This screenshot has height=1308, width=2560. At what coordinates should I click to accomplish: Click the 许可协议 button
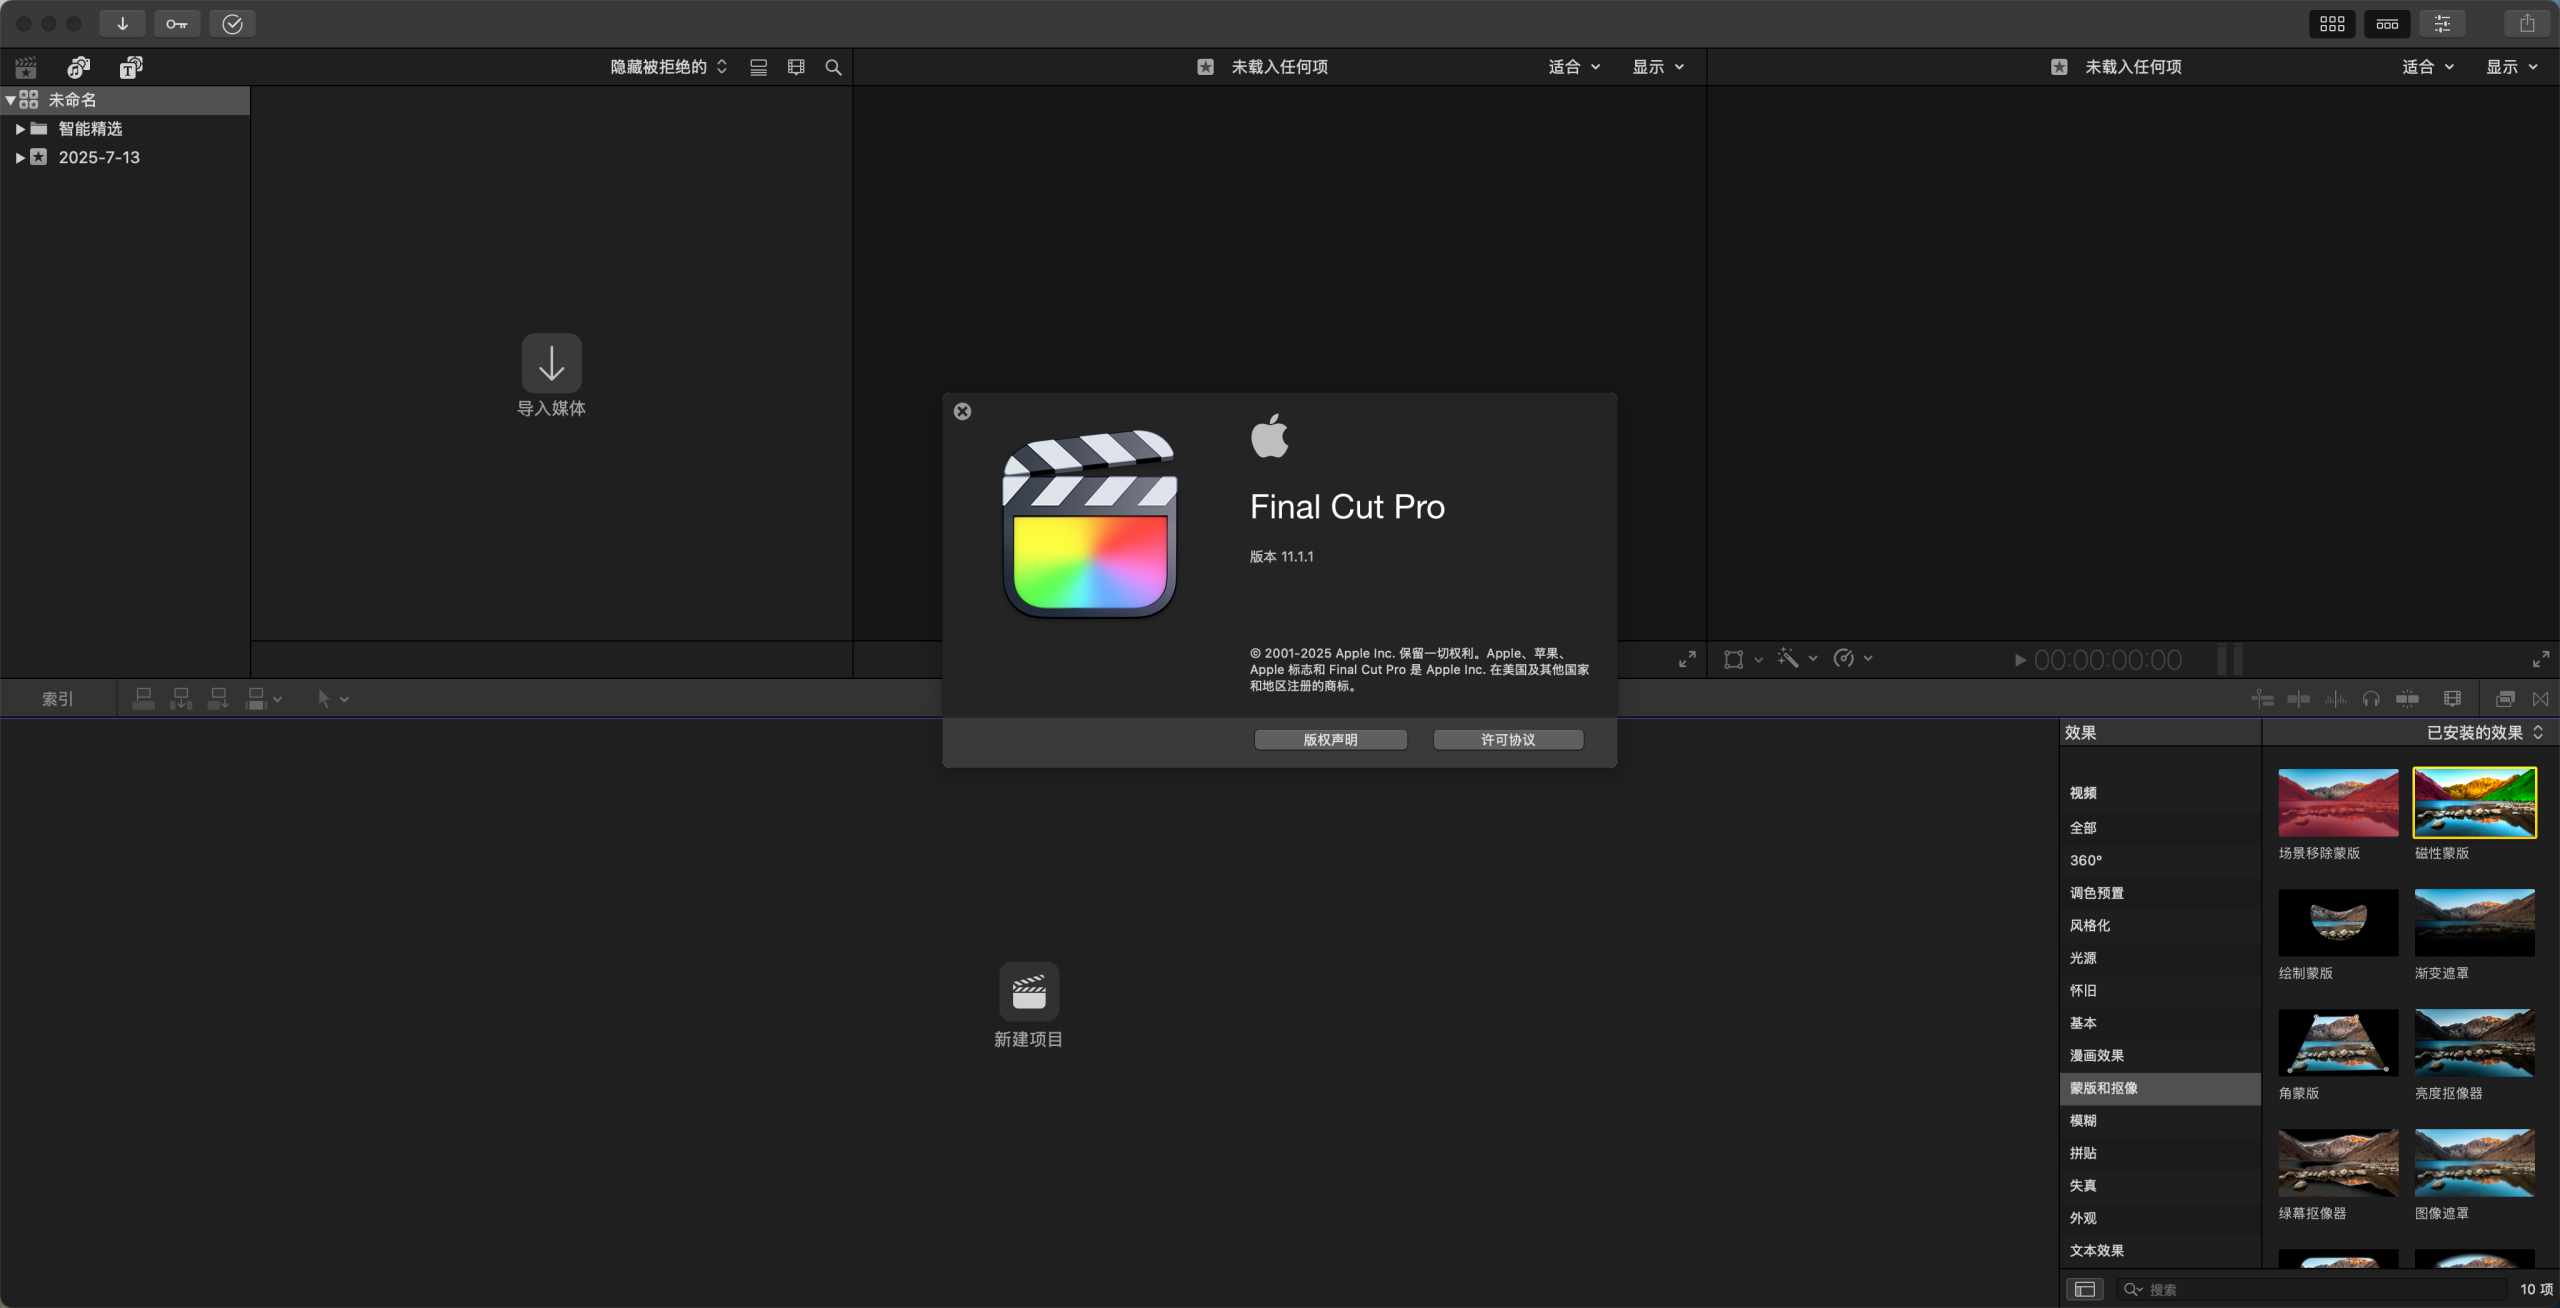click(1508, 739)
